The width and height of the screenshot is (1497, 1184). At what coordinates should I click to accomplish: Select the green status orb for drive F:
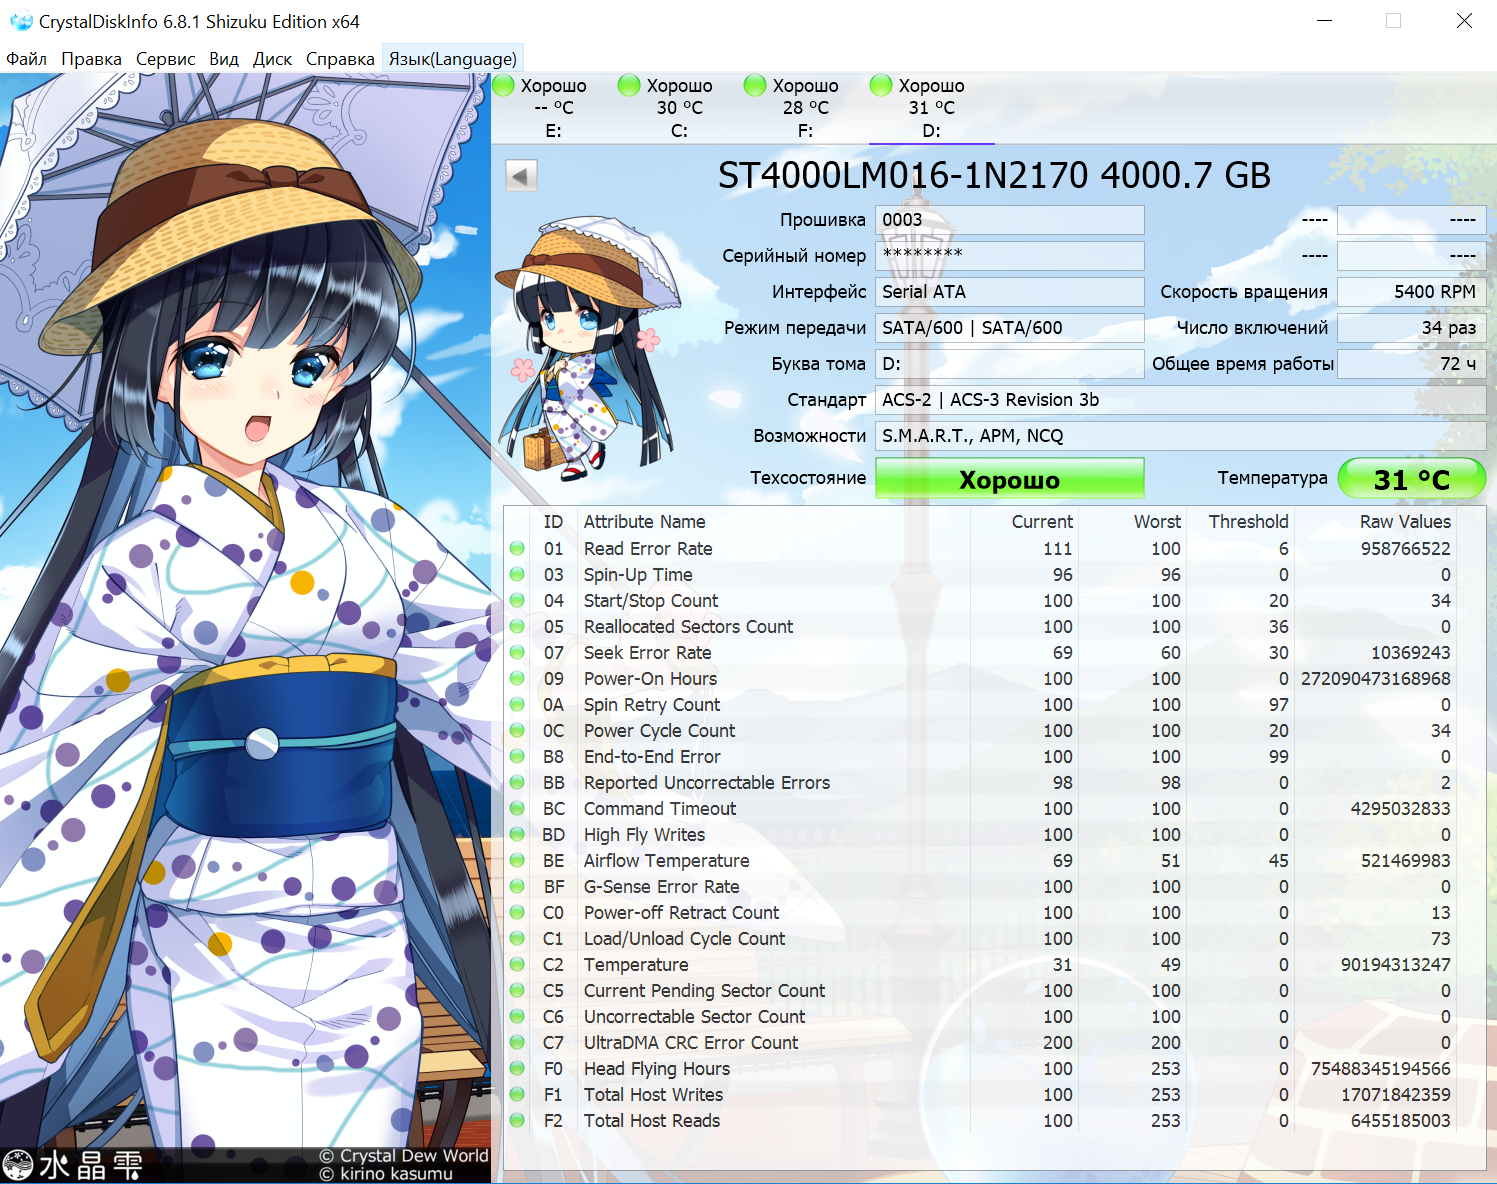tap(755, 86)
